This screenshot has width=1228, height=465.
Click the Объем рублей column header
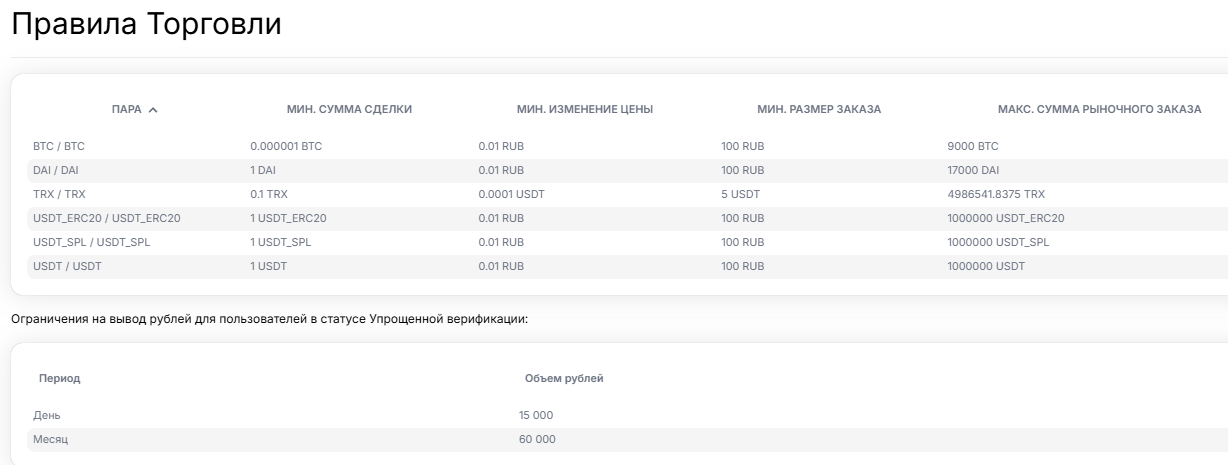(563, 378)
